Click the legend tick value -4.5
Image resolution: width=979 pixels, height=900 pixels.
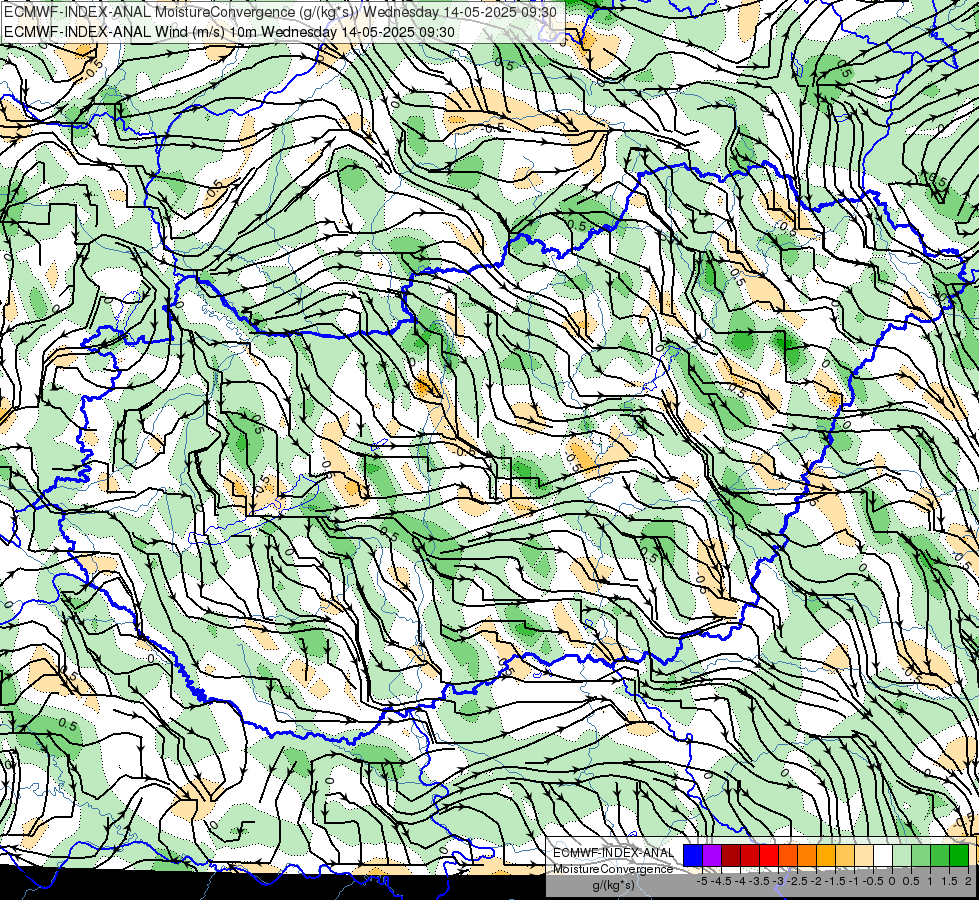pyautogui.click(x=721, y=881)
